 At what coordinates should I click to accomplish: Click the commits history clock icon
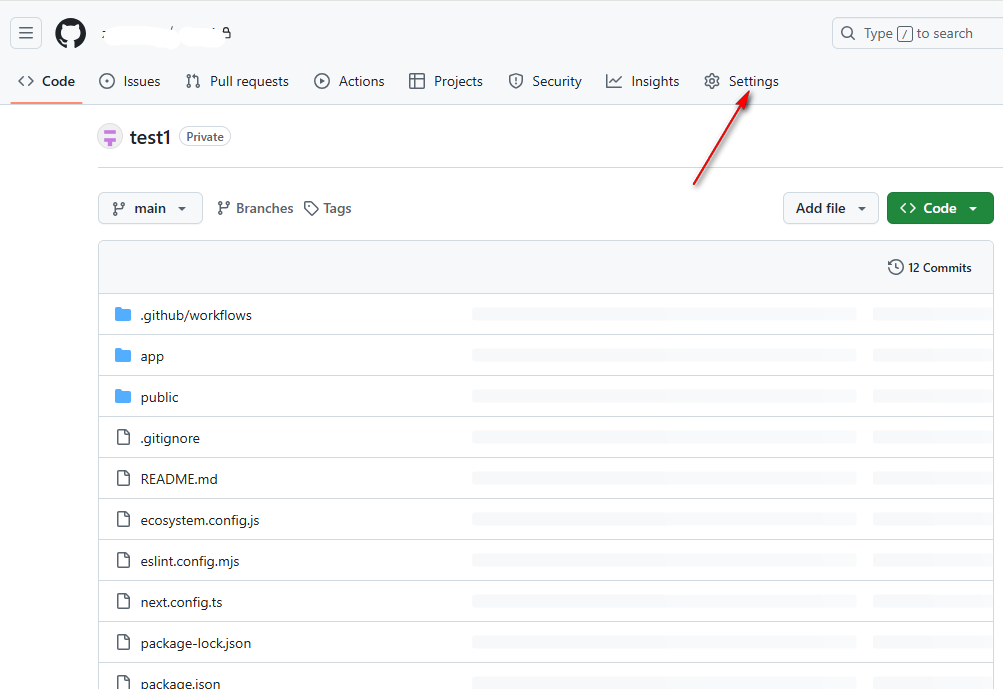(895, 267)
